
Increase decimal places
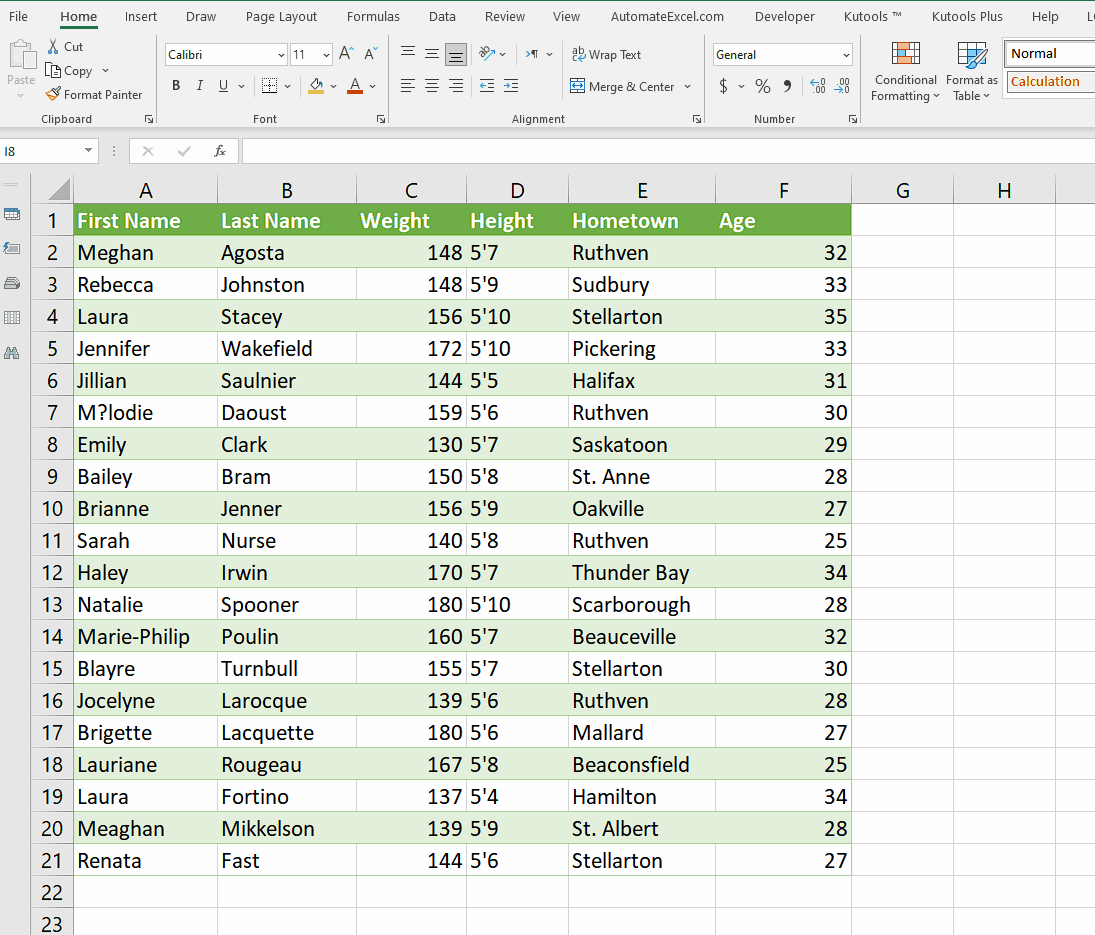820,87
